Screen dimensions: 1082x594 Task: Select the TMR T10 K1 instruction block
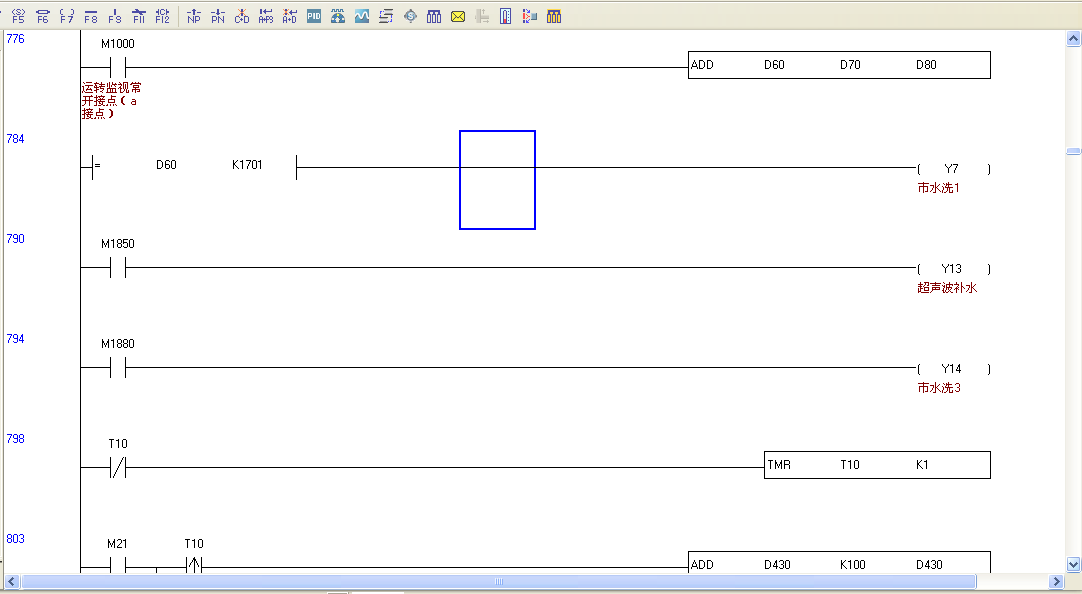(877, 465)
